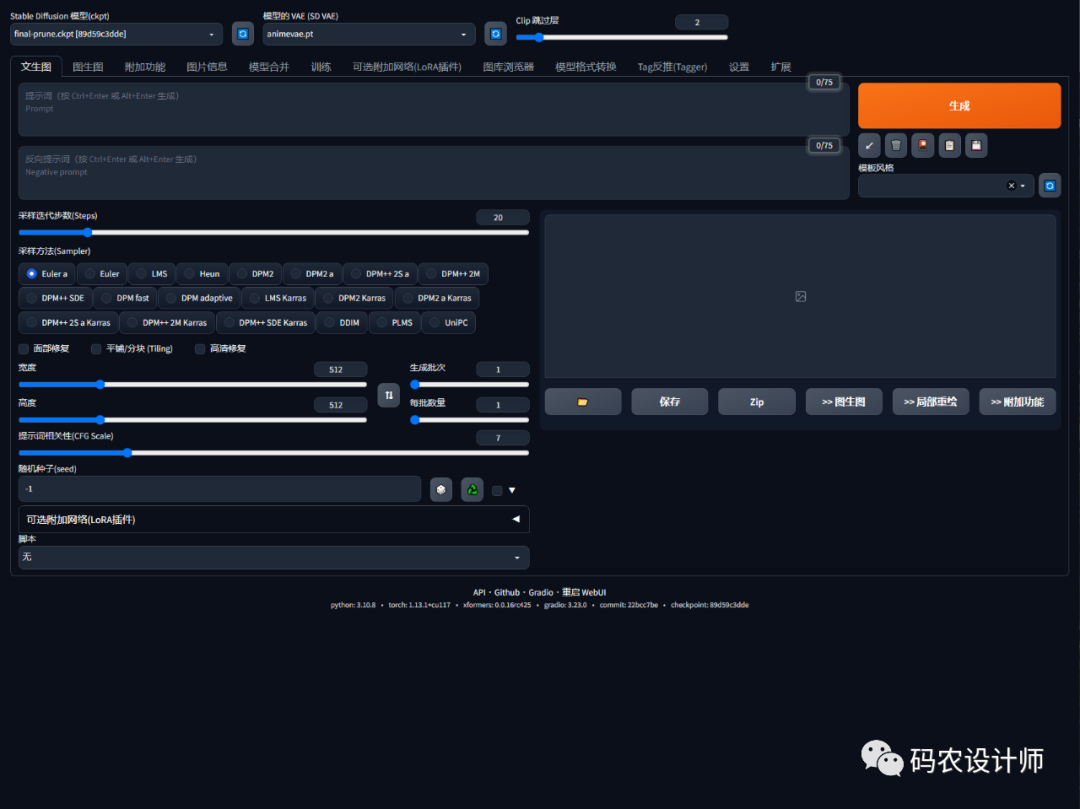Open the output folder with folder icon
This screenshot has height=809, width=1080.
(x=583, y=402)
